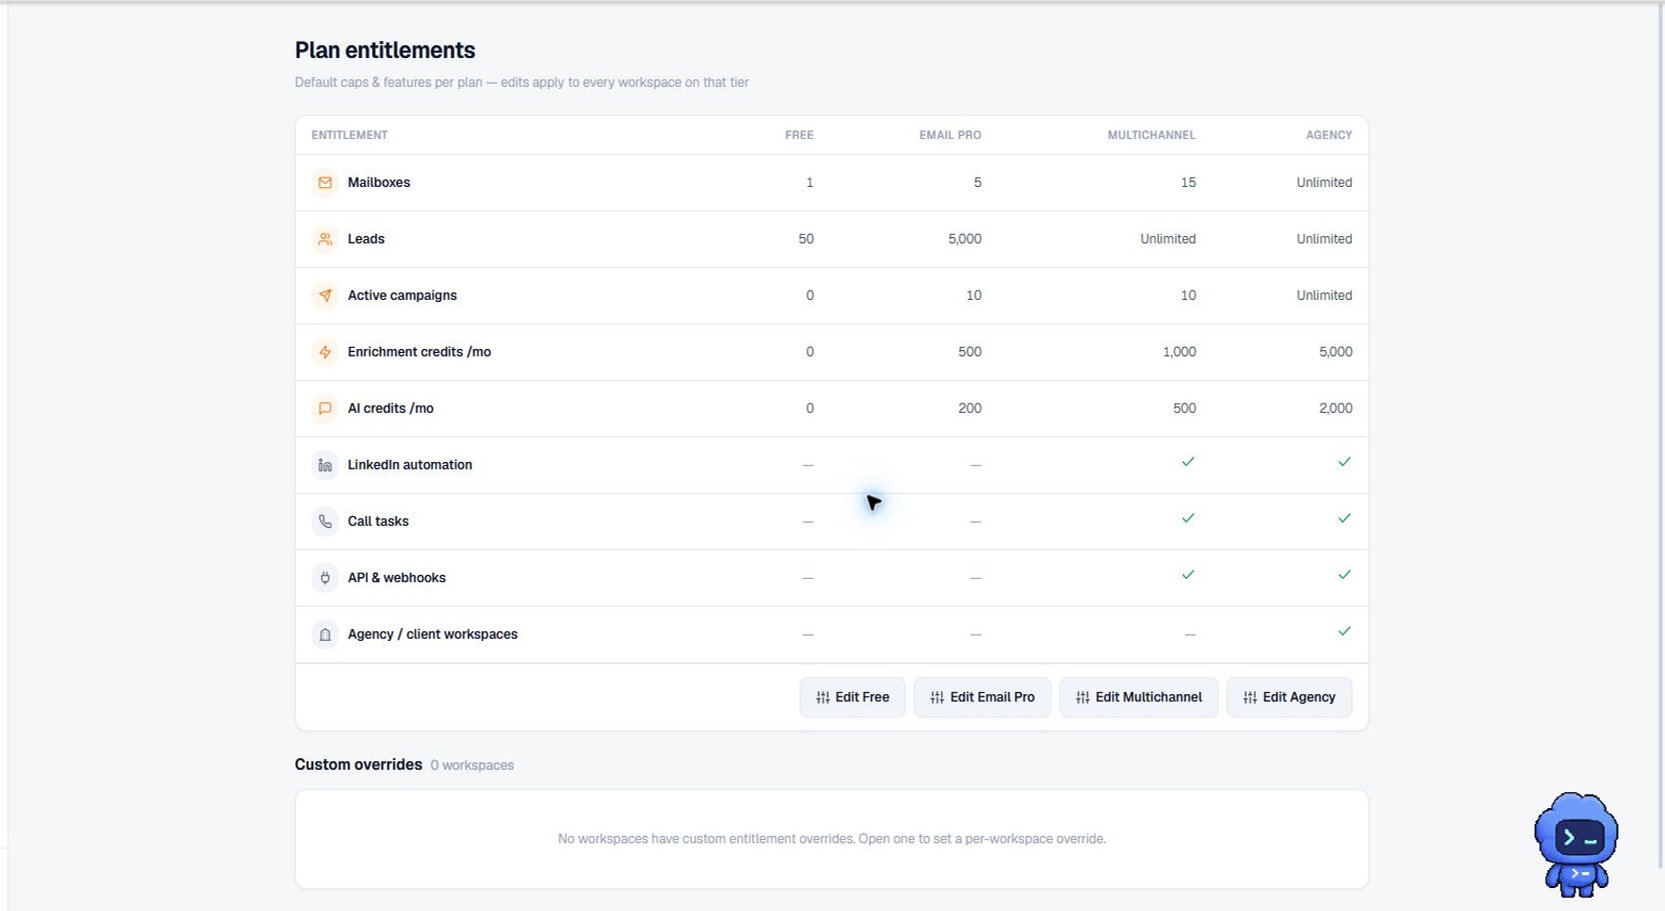Open the Edit Email Pro plan button
The height and width of the screenshot is (911, 1665).
[x=982, y=697]
